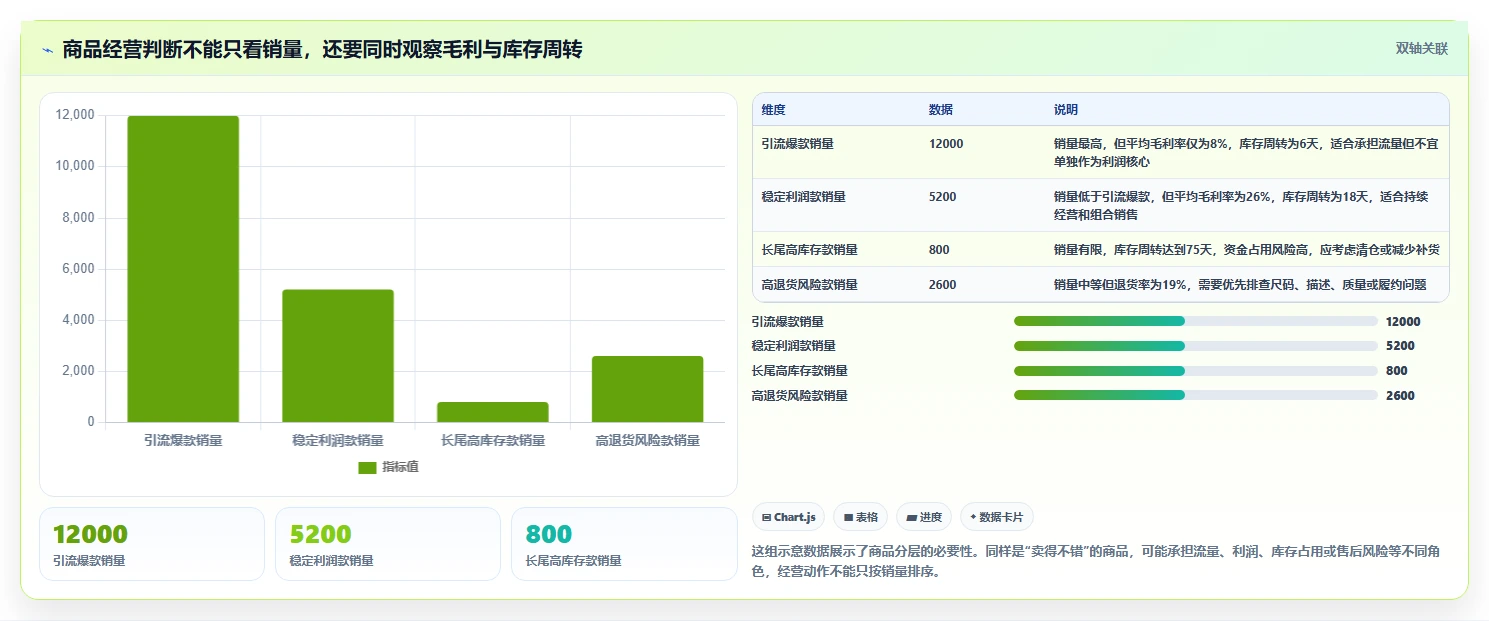Select the 数据卡片 chip
The image size is (1489, 621).
[996, 517]
